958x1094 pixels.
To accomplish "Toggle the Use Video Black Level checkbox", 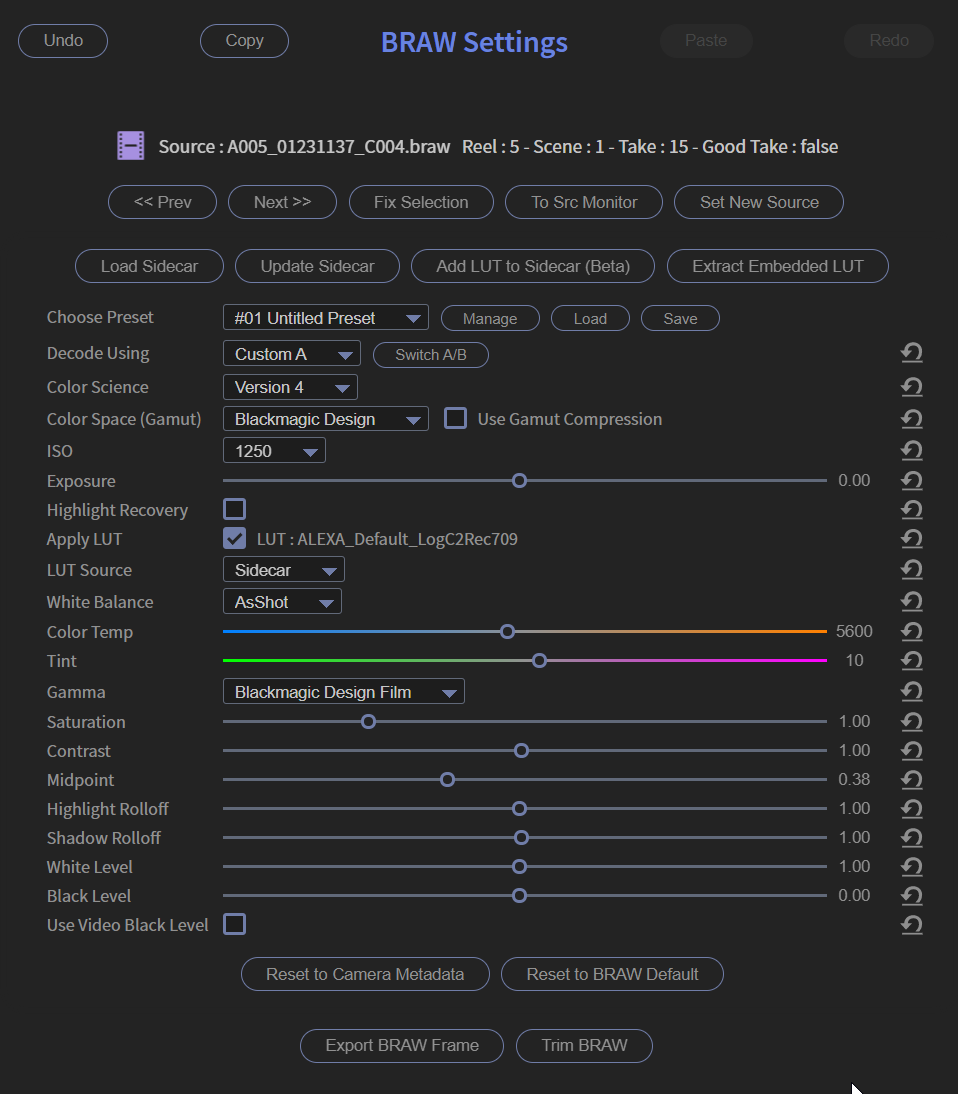I will point(234,924).
